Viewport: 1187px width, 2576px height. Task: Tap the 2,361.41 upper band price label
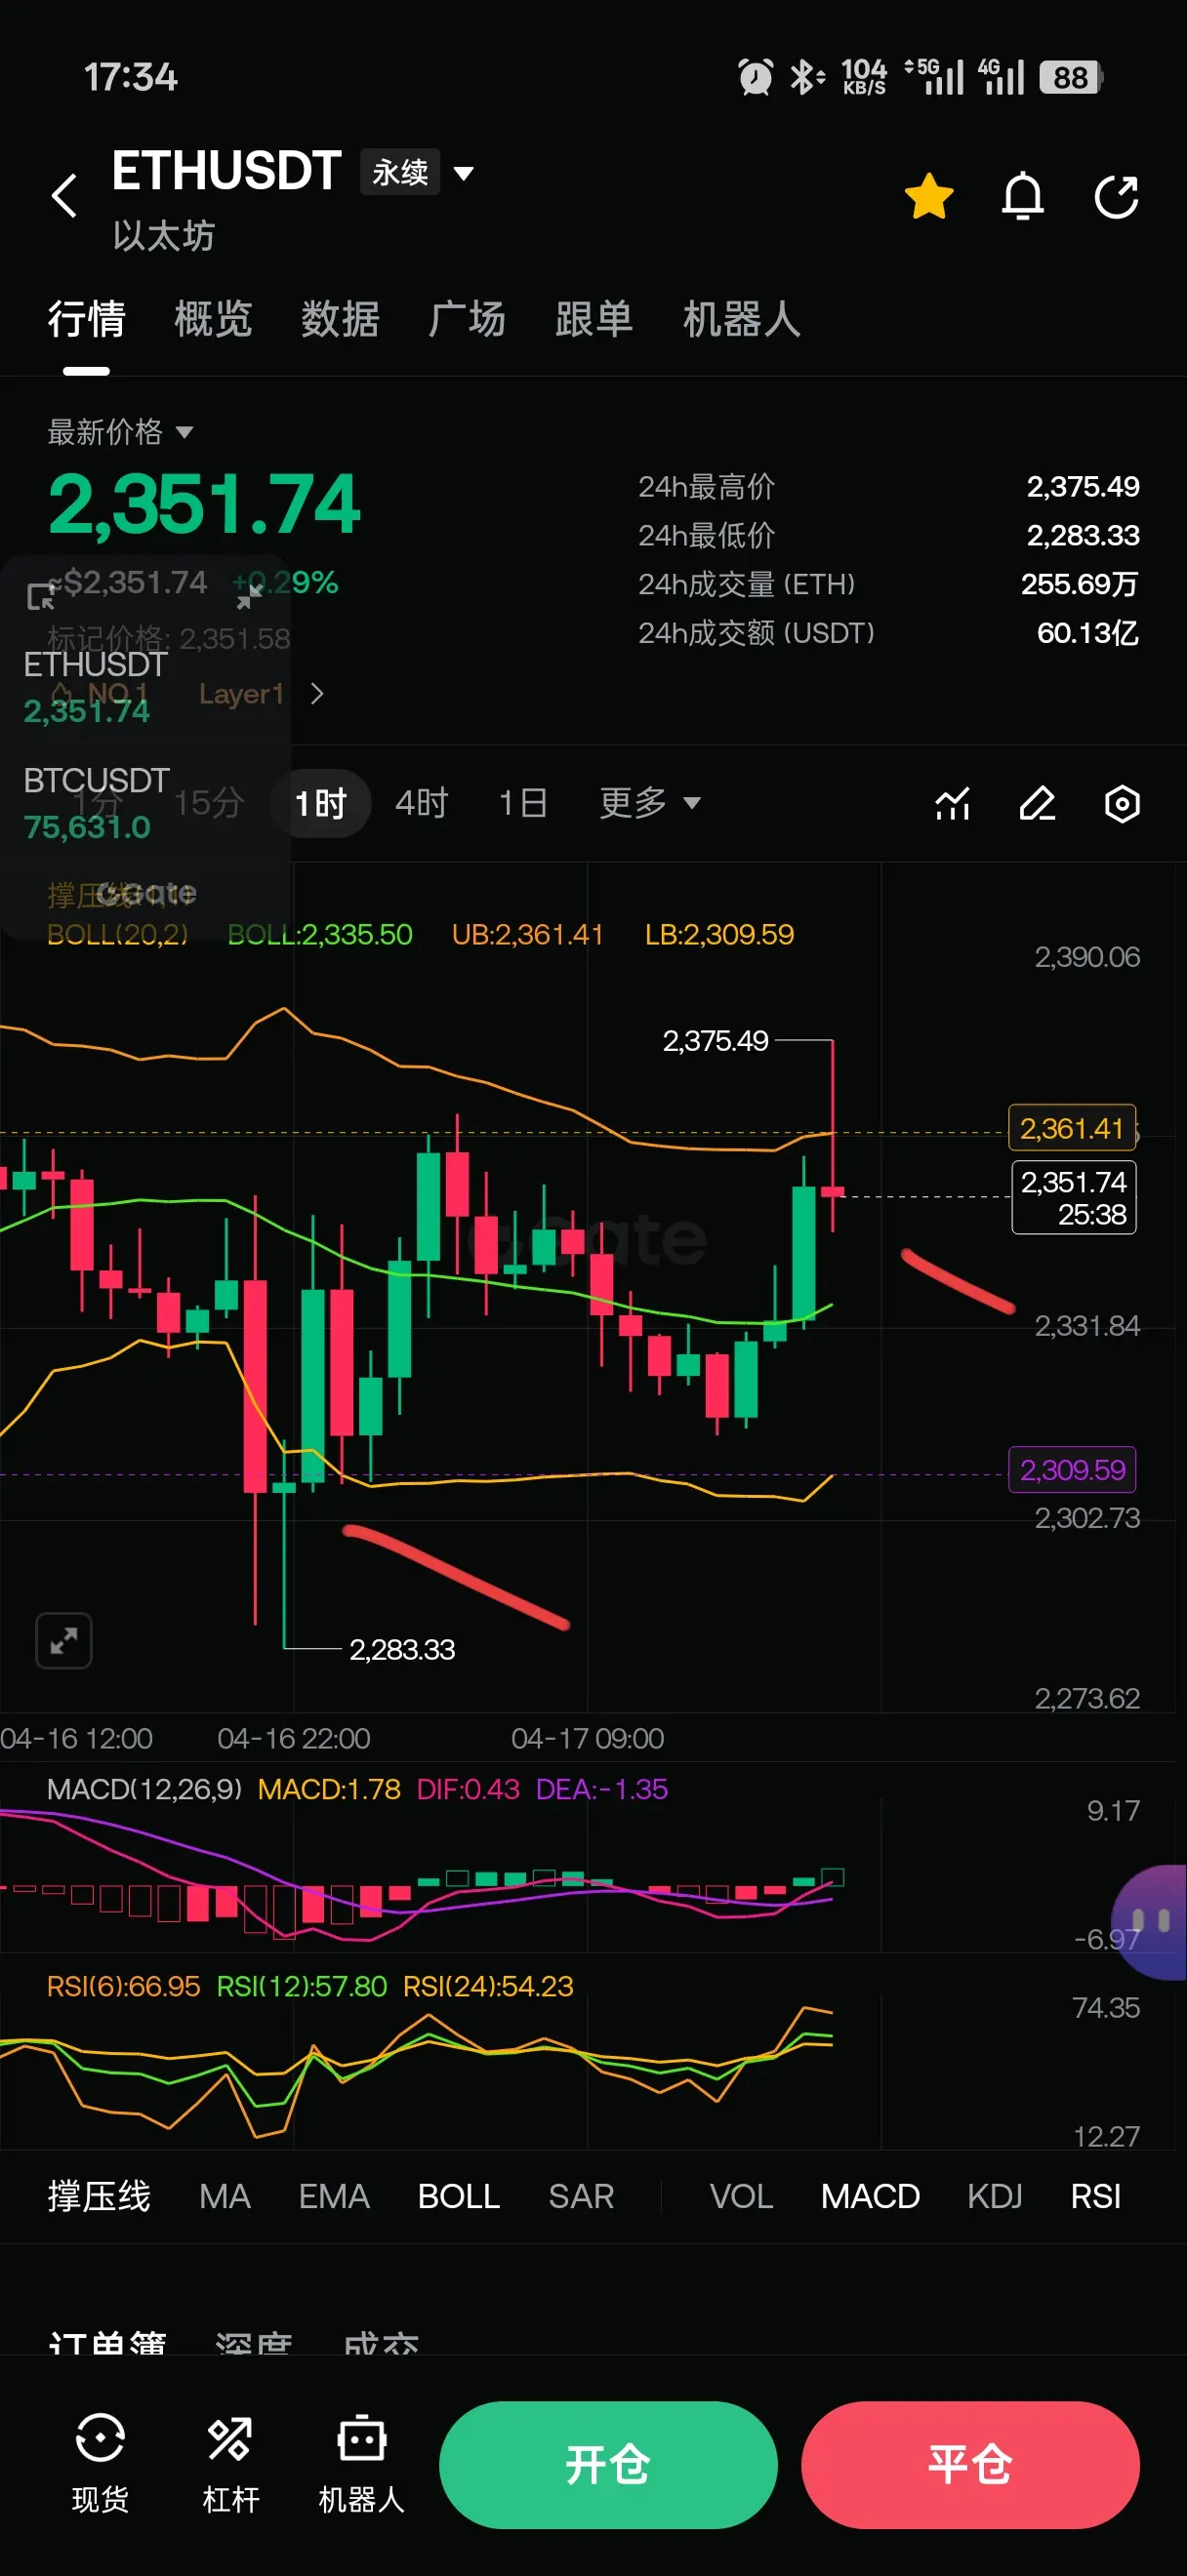coord(1072,1128)
